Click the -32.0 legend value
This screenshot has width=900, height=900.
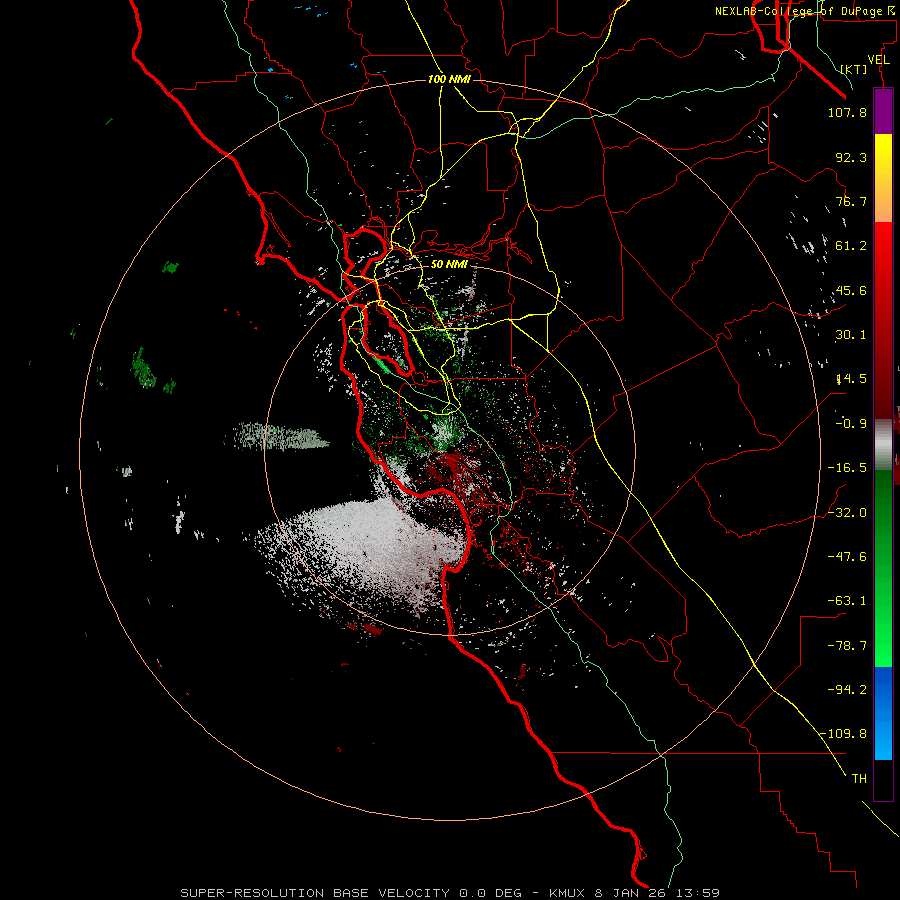[x=847, y=513]
